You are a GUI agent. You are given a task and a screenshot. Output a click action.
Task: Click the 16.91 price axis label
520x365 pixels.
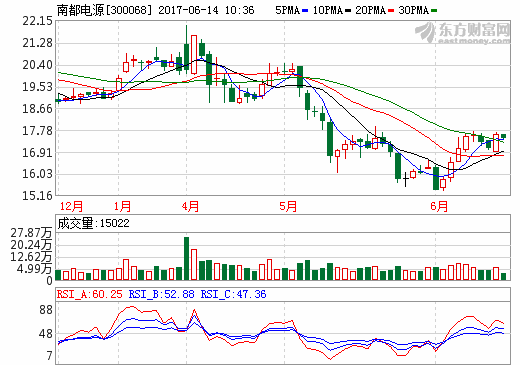pos(38,153)
